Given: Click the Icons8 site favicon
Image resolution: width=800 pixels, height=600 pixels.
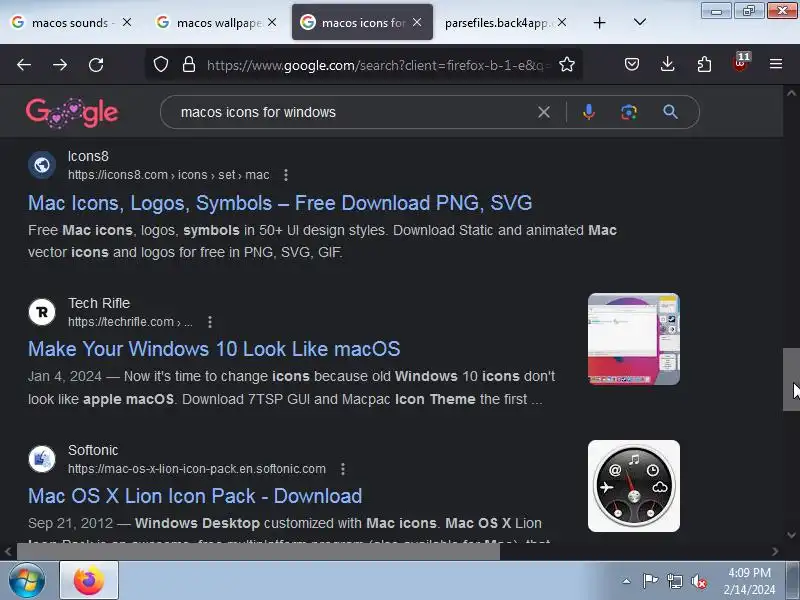Looking at the screenshot, I should (x=42, y=165).
